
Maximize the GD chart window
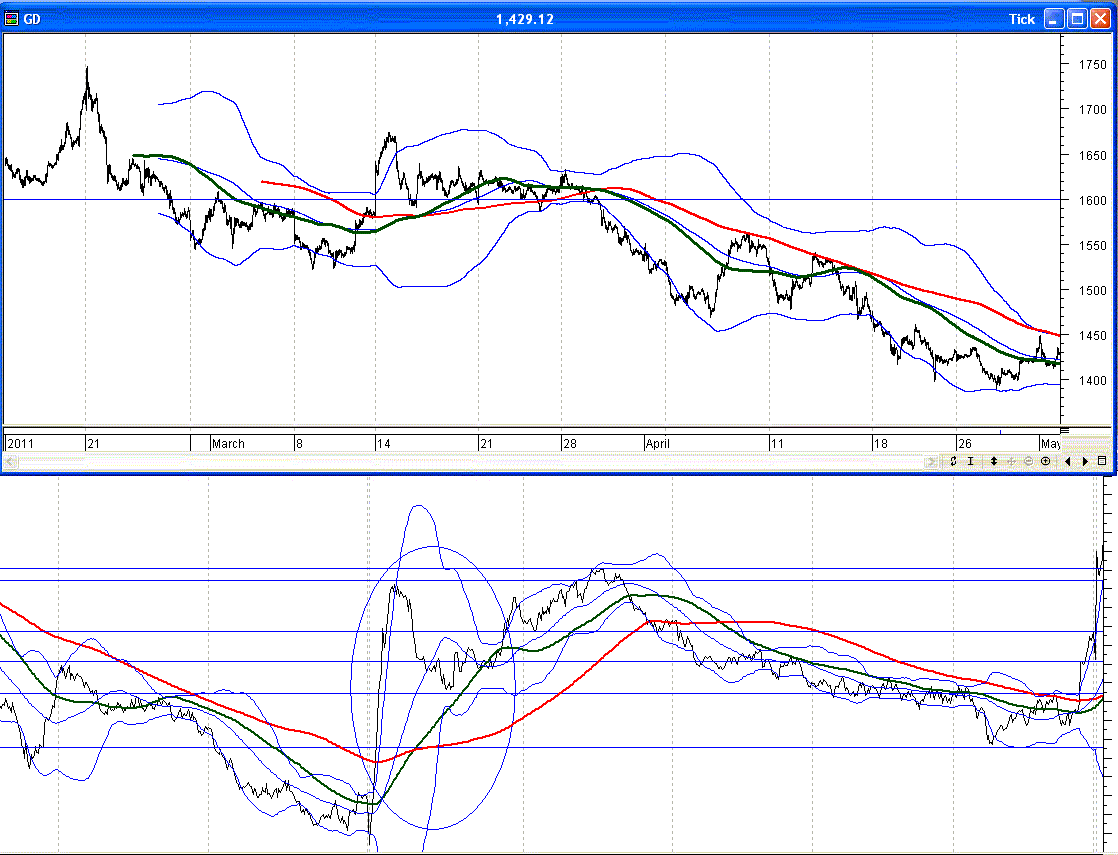[1077, 19]
